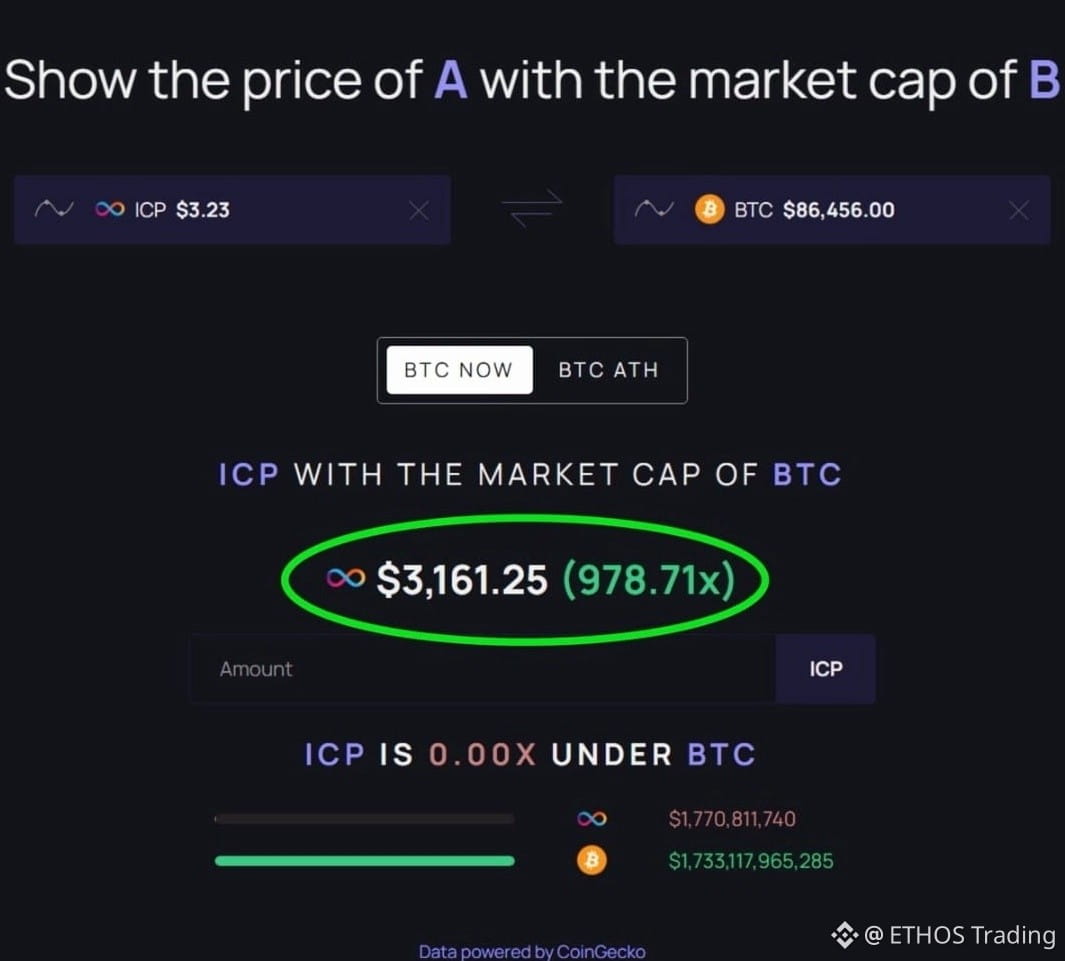
Task: Select the BTC ATH tab
Action: click(608, 370)
